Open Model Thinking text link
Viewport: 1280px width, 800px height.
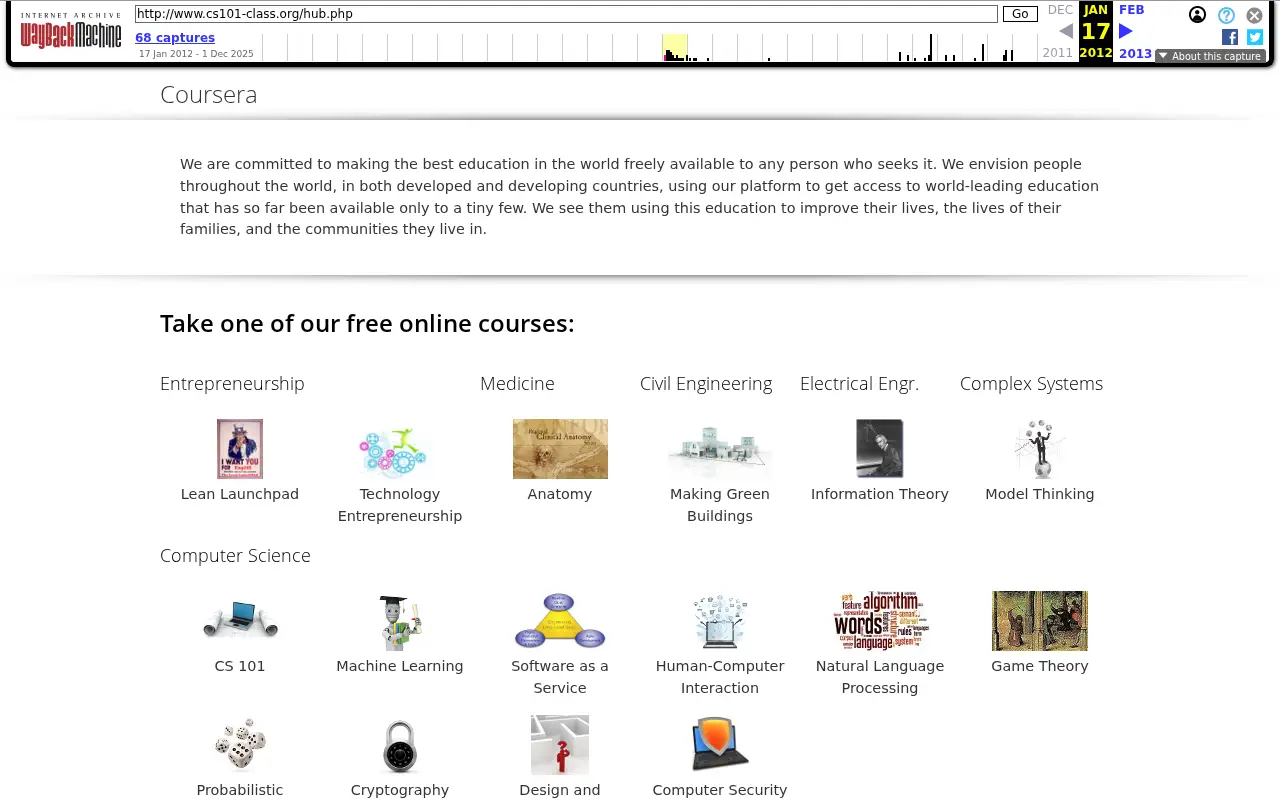point(1040,494)
